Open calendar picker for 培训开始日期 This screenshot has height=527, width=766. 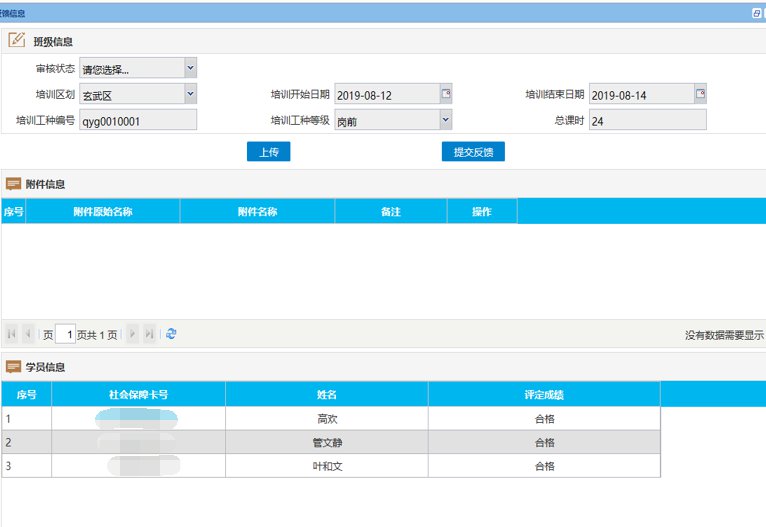446,94
